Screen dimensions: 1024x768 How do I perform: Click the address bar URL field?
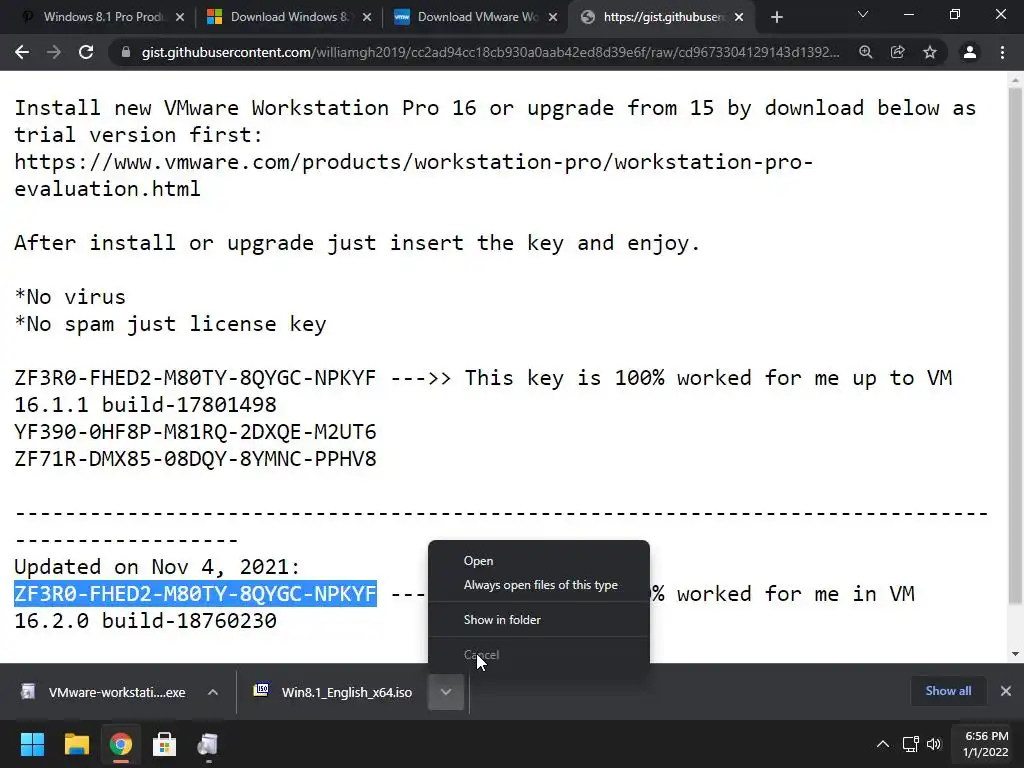(x=490, y=52)
